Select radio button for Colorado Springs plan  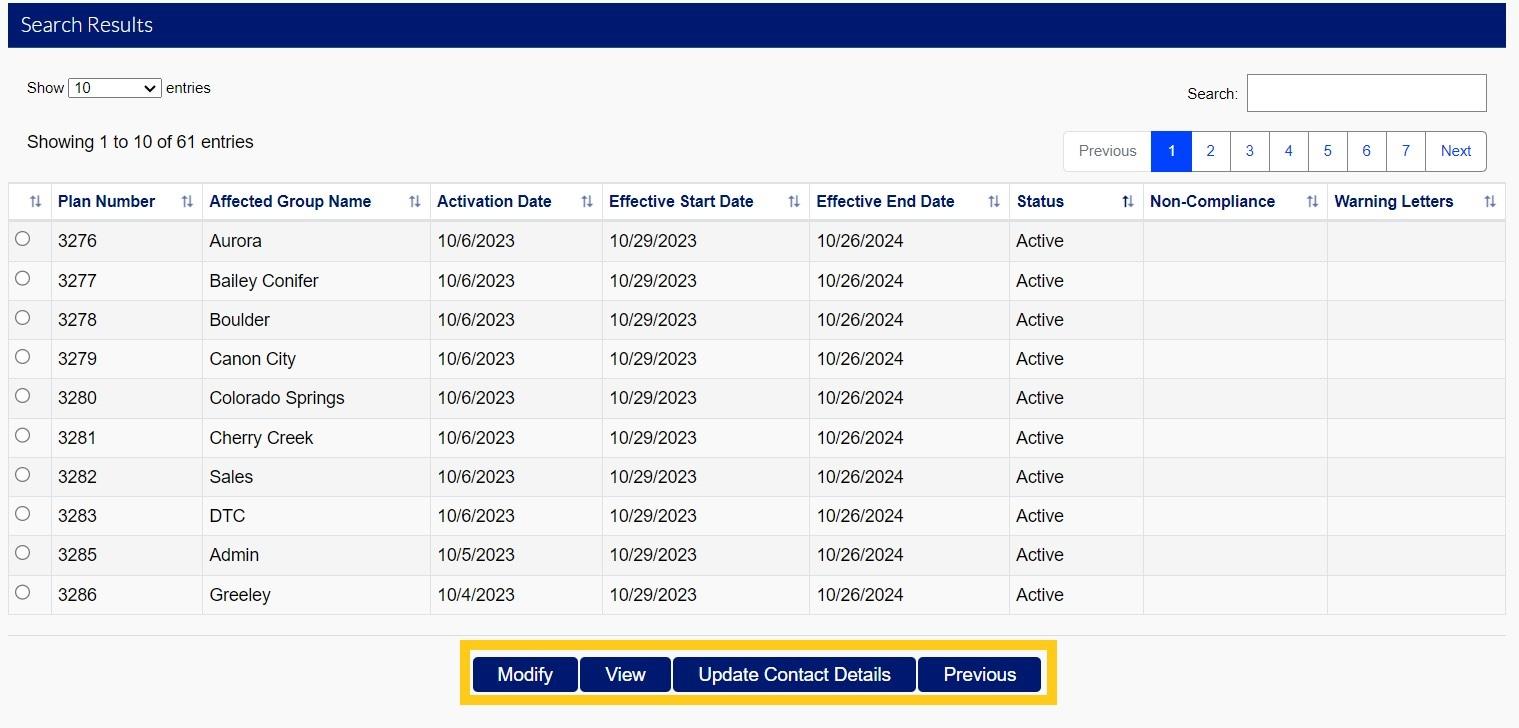23,396
